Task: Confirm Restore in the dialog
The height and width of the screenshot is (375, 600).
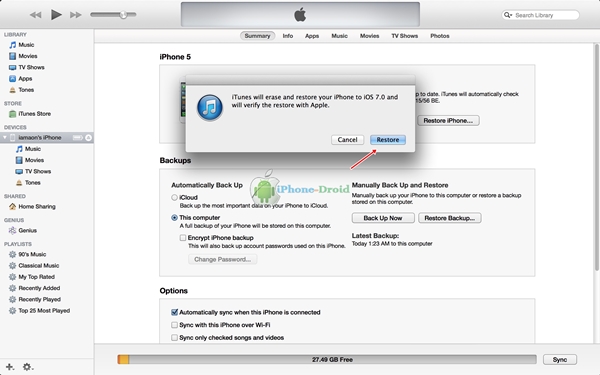Action: (388, 140)
